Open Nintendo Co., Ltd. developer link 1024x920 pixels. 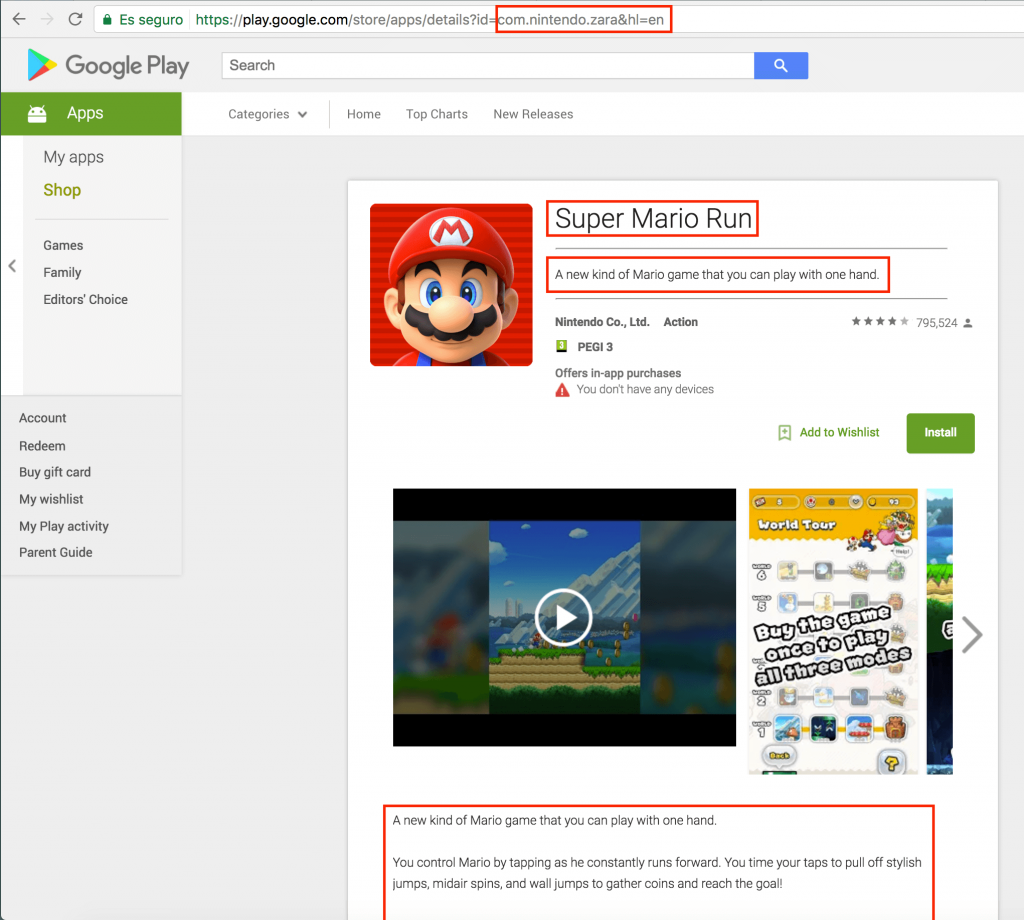602,322
